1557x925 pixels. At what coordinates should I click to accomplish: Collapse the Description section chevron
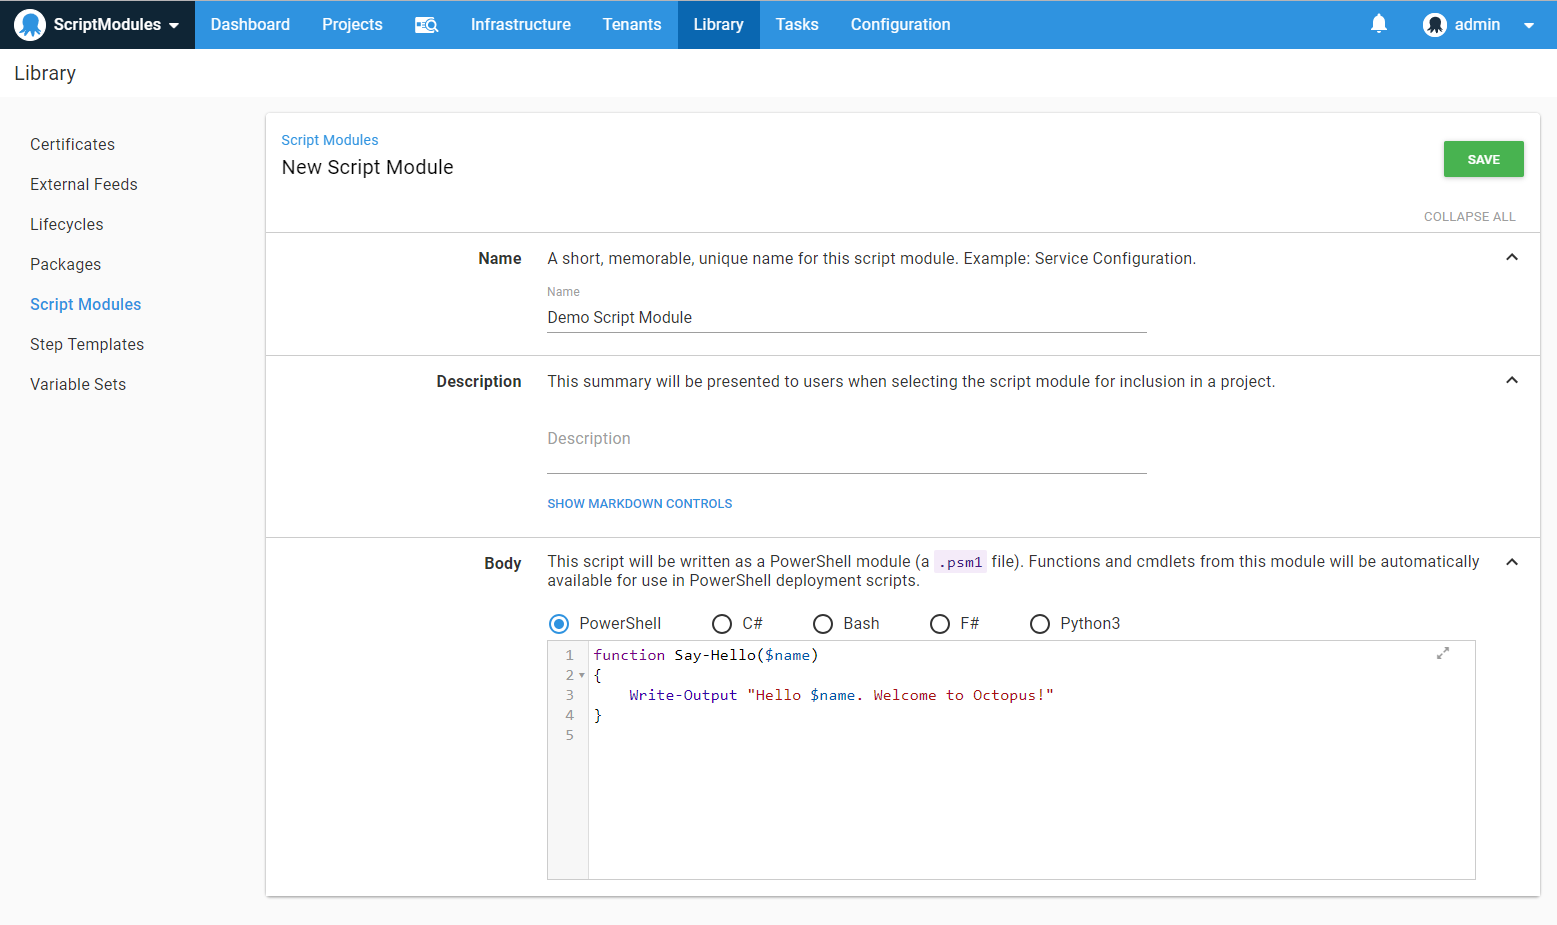1511,381
